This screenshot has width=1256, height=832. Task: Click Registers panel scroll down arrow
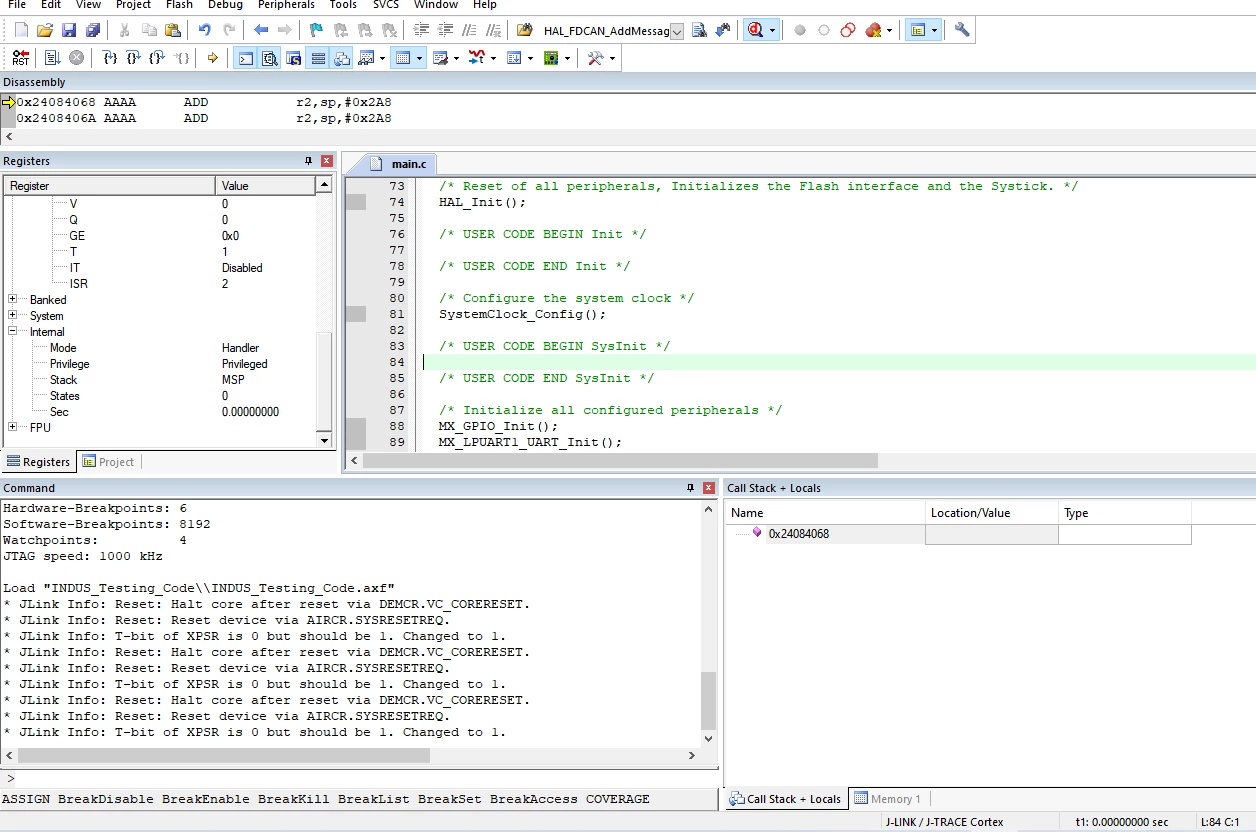pos(324,440)
